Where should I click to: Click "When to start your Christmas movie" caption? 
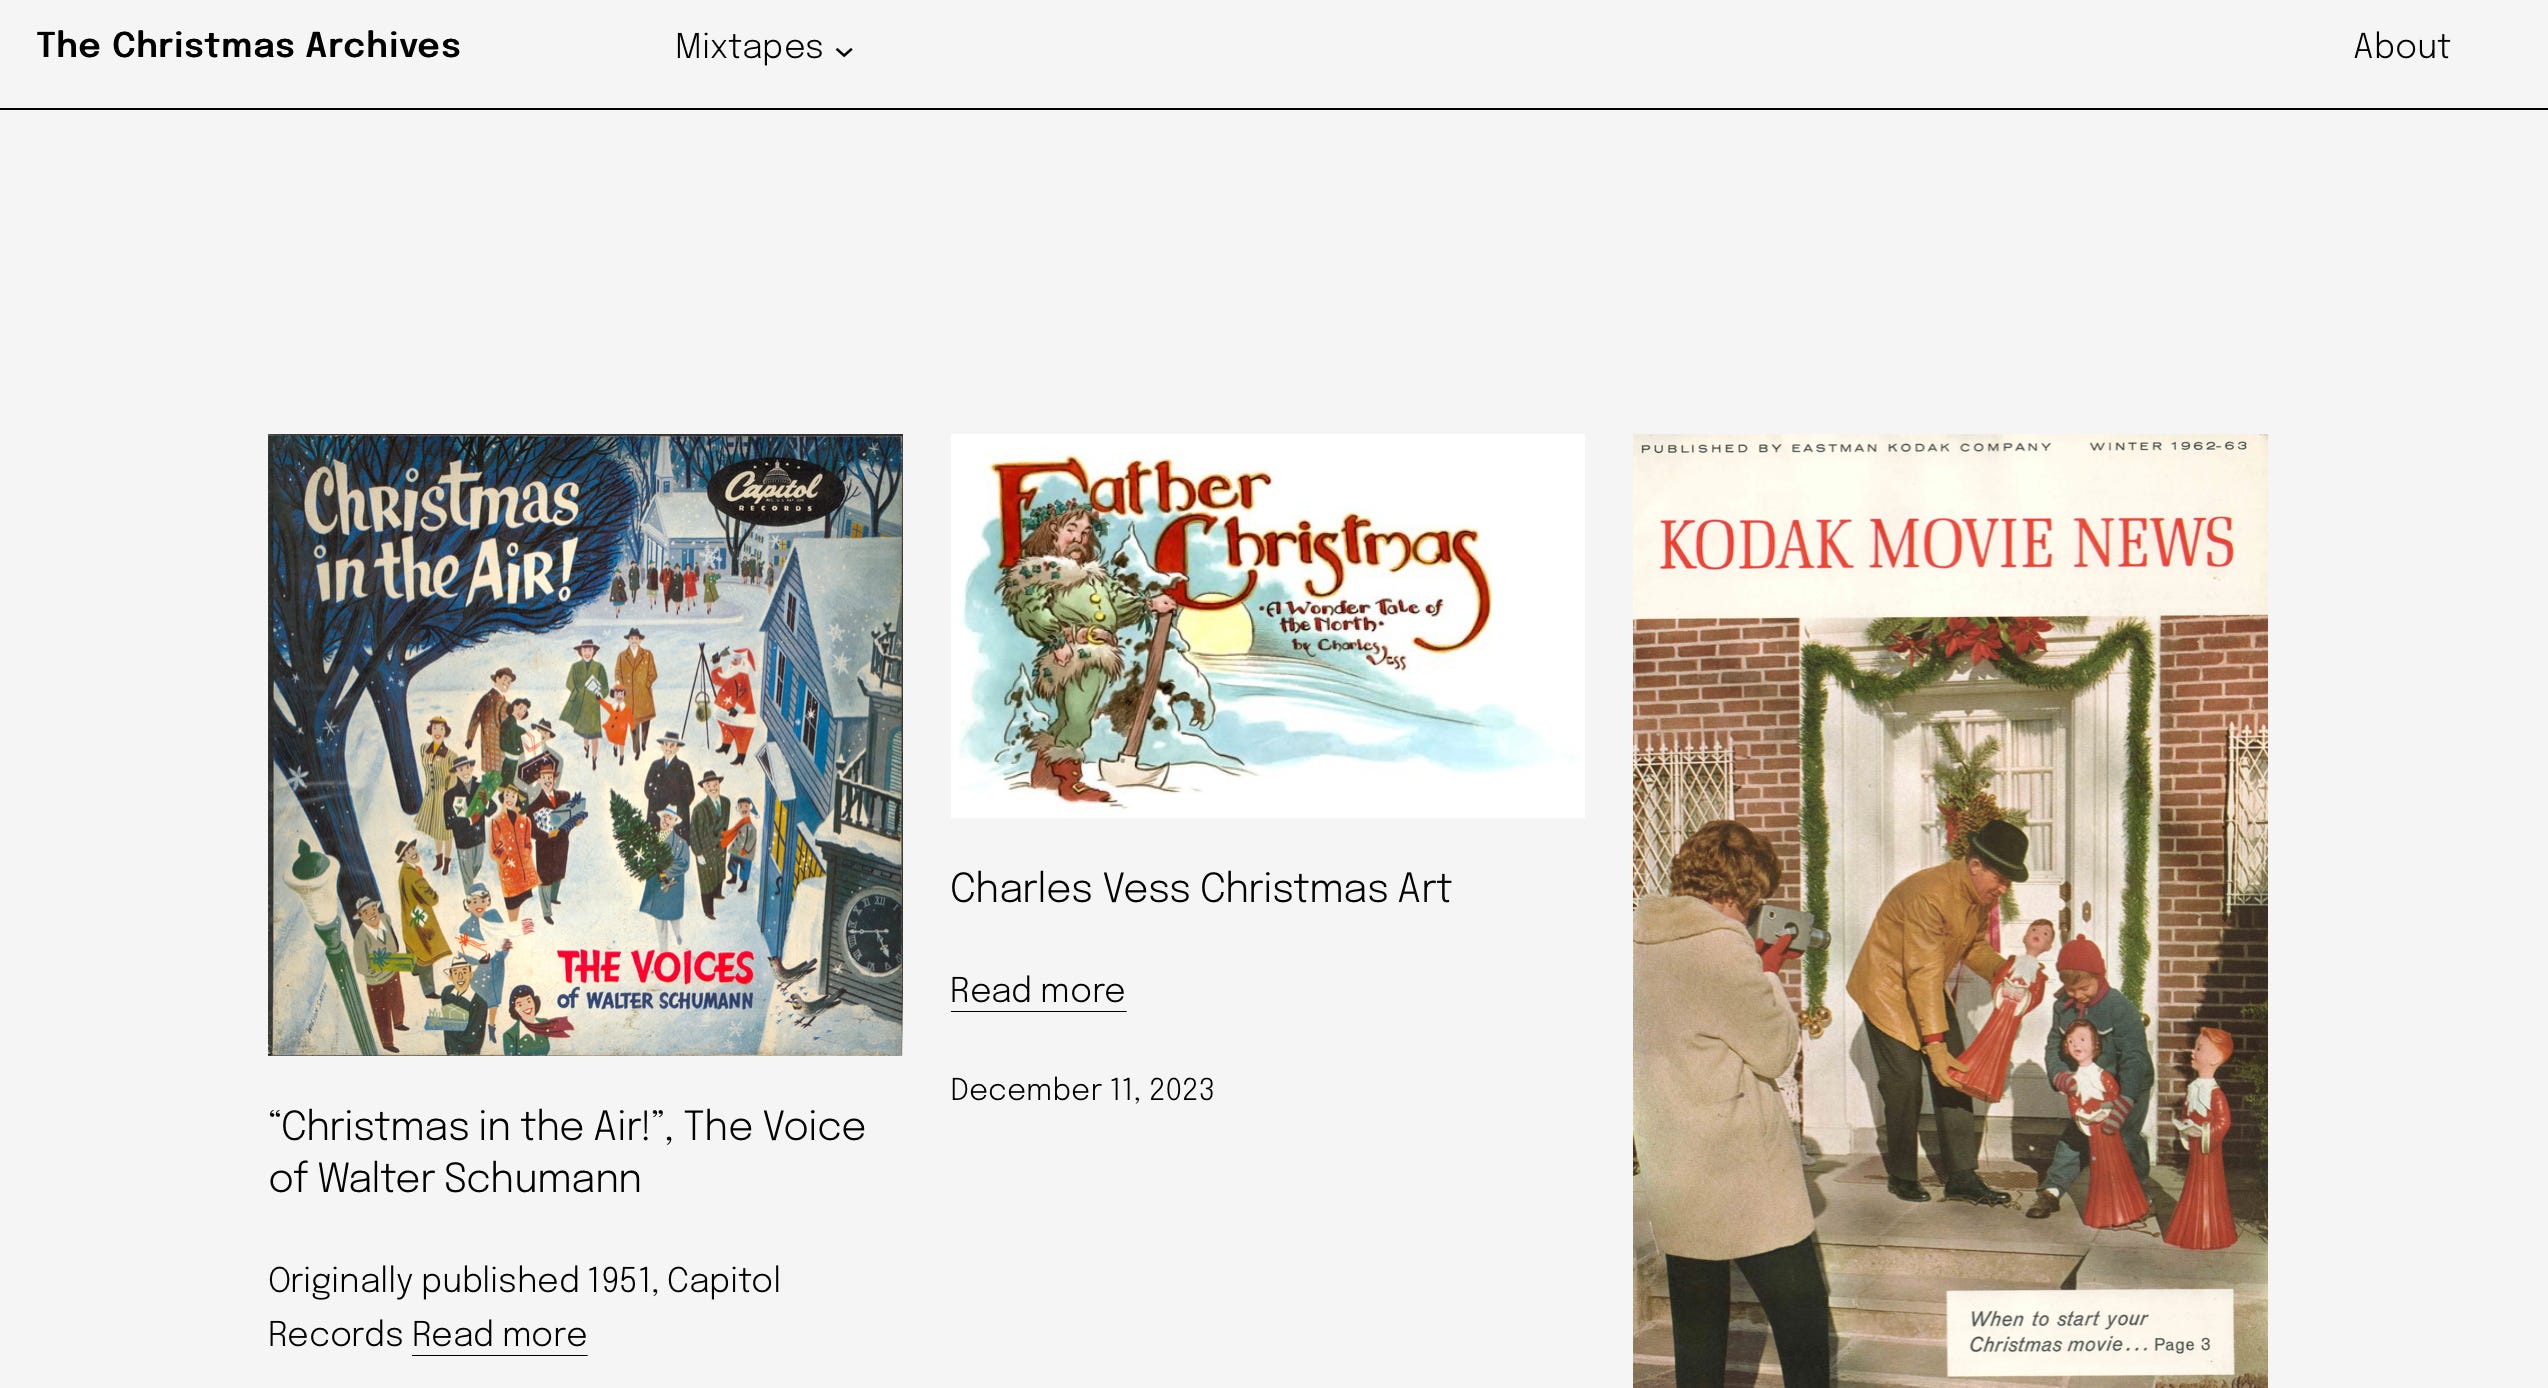(x=2090, y=1332)
